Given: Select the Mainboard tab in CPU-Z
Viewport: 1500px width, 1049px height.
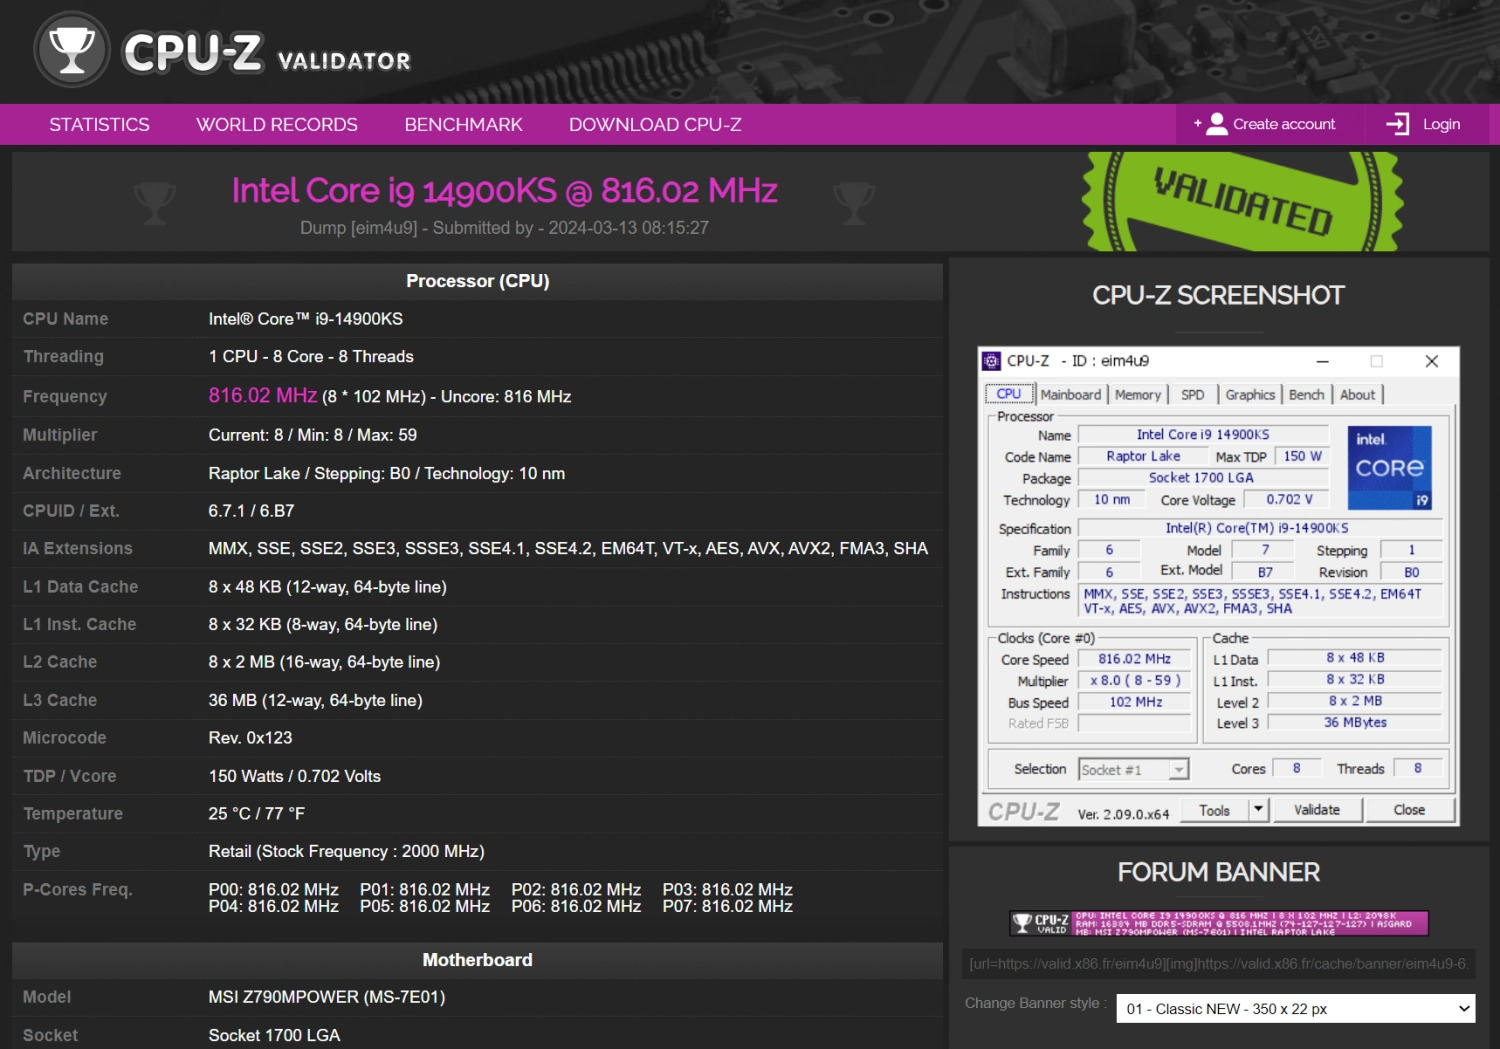Looking at the screenshot, I should (x=1070, y=395).
